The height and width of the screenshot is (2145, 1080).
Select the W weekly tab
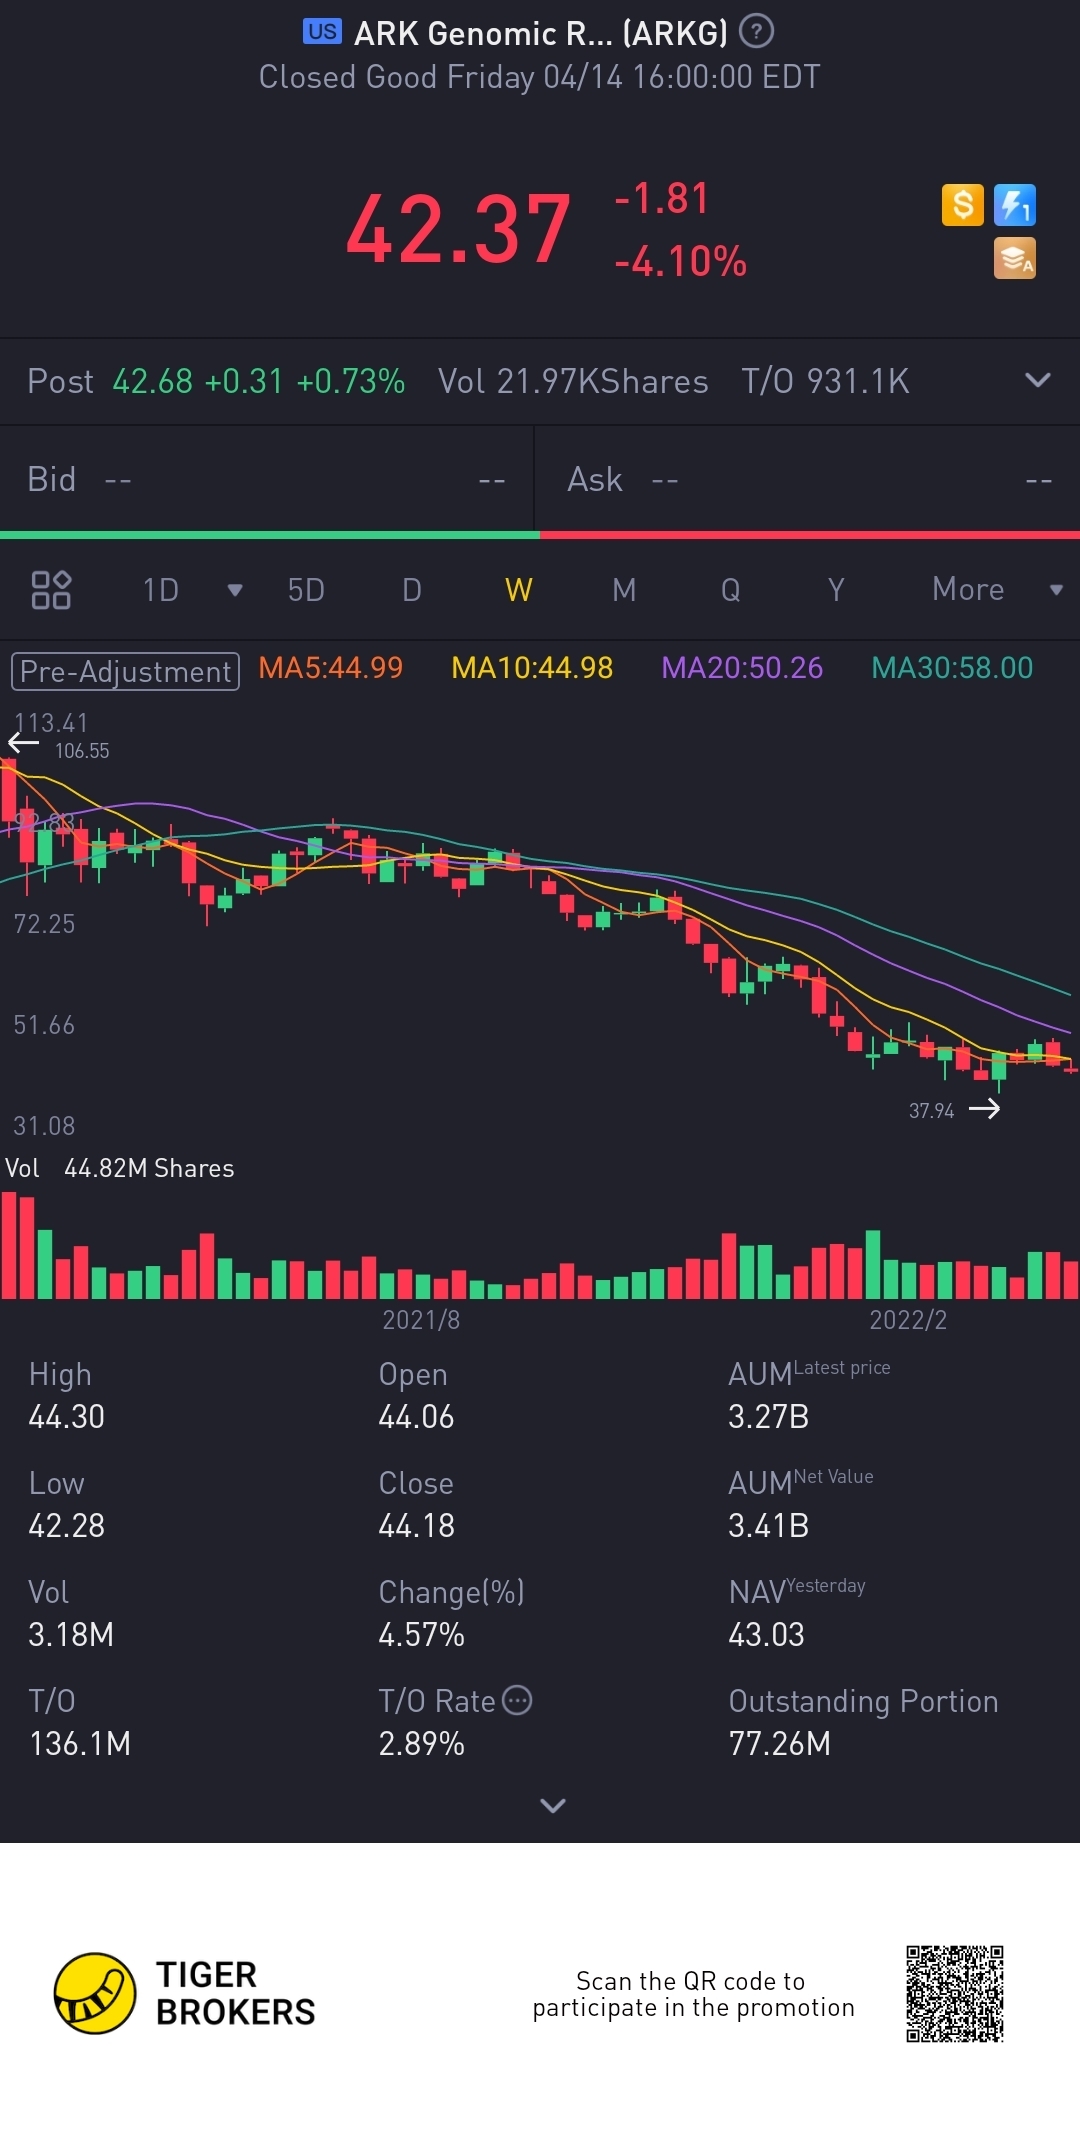[x=518, y=590]
